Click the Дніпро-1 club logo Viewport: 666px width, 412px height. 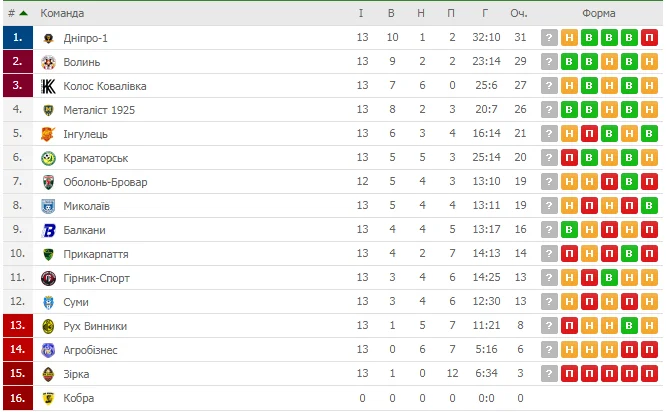point(48,38)
